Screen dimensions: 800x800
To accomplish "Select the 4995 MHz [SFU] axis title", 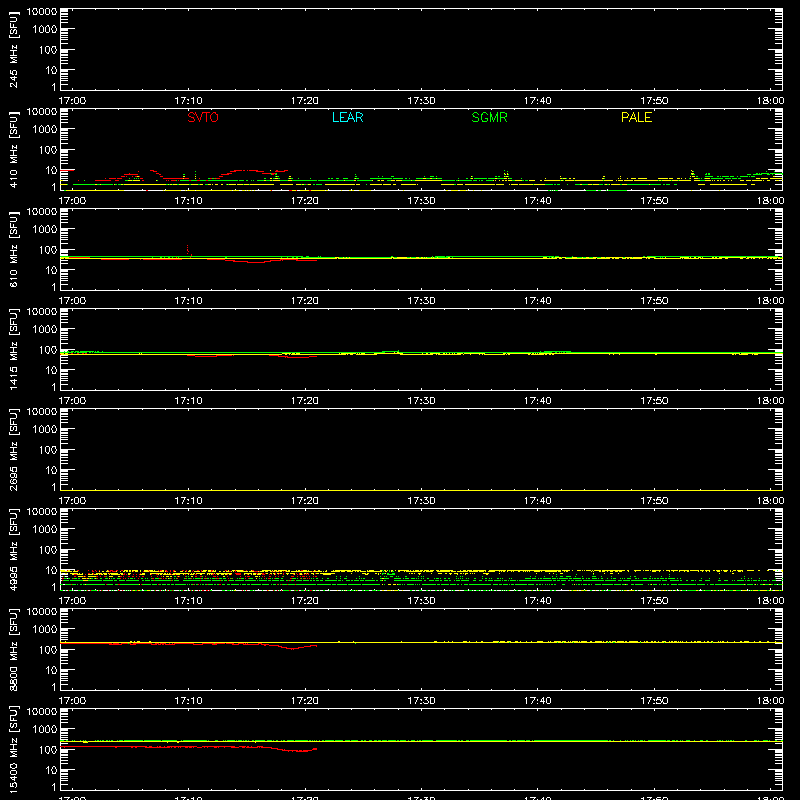I will tap(13, 549).
